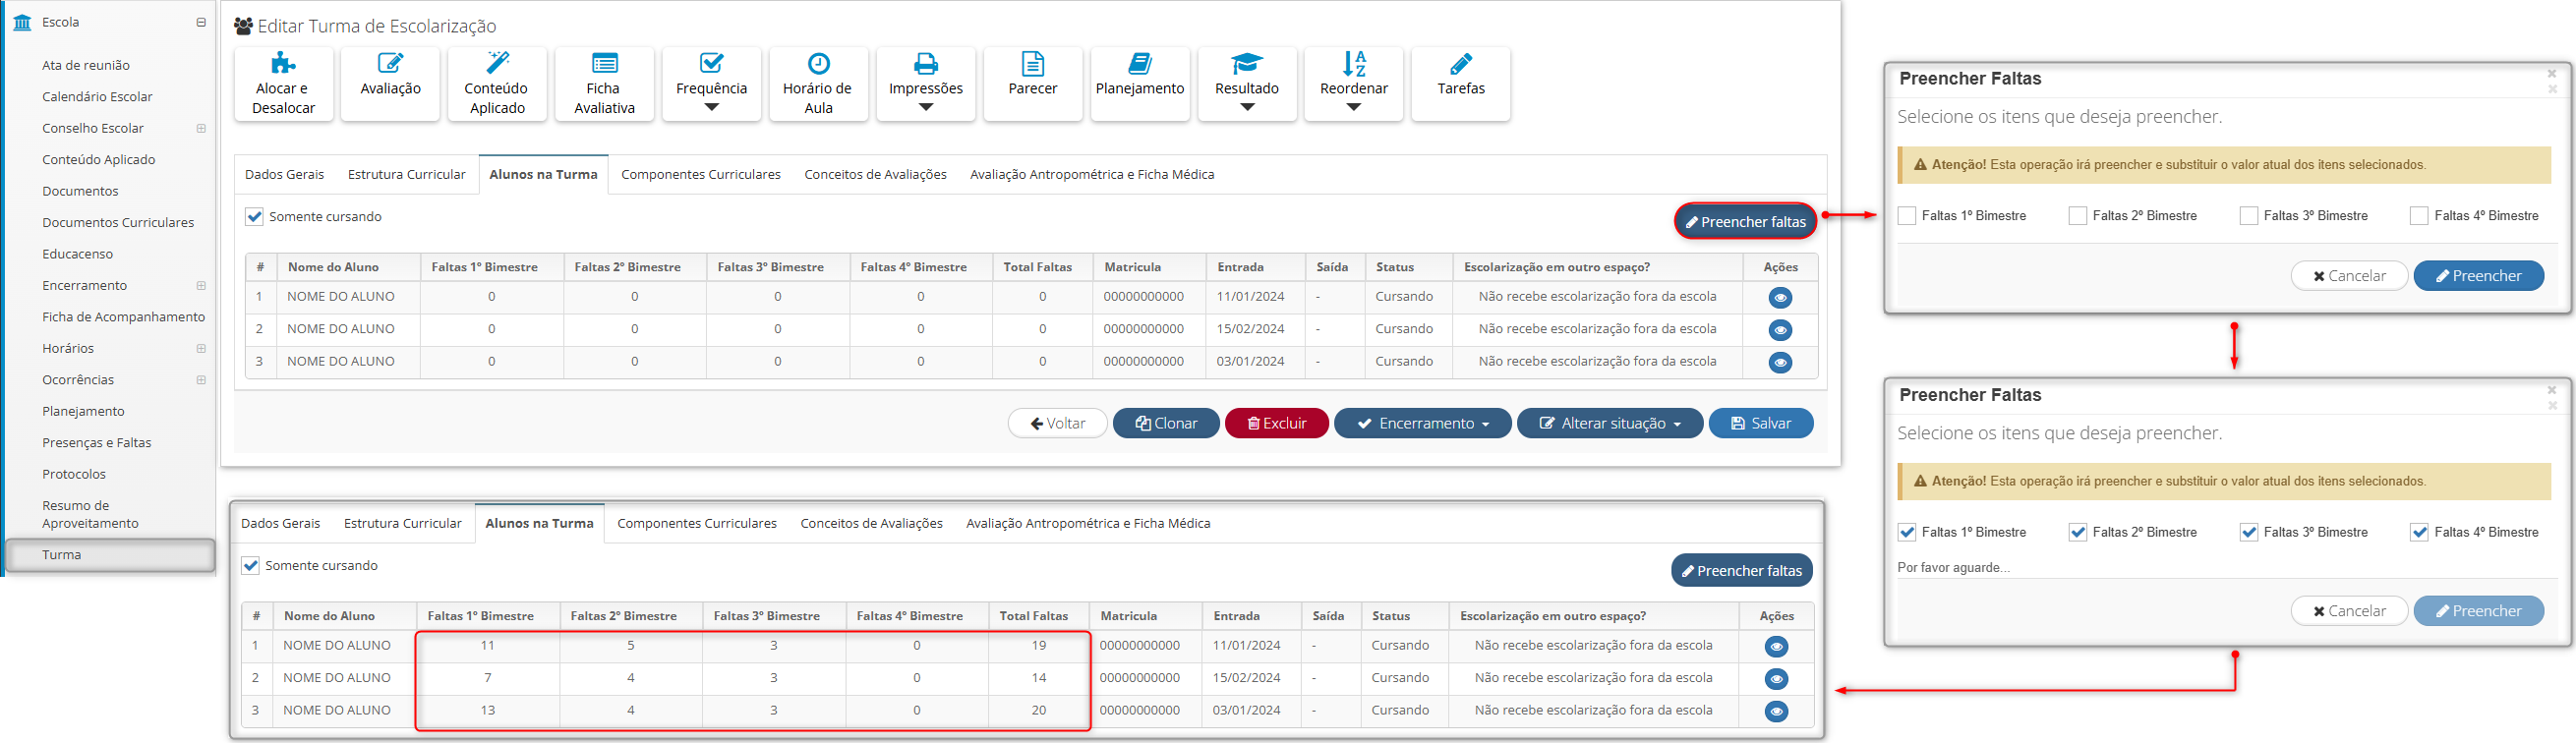Click Preencher in upper dialog
The width and height of the screenshot is (2576, 743).
pos(2477,276)
